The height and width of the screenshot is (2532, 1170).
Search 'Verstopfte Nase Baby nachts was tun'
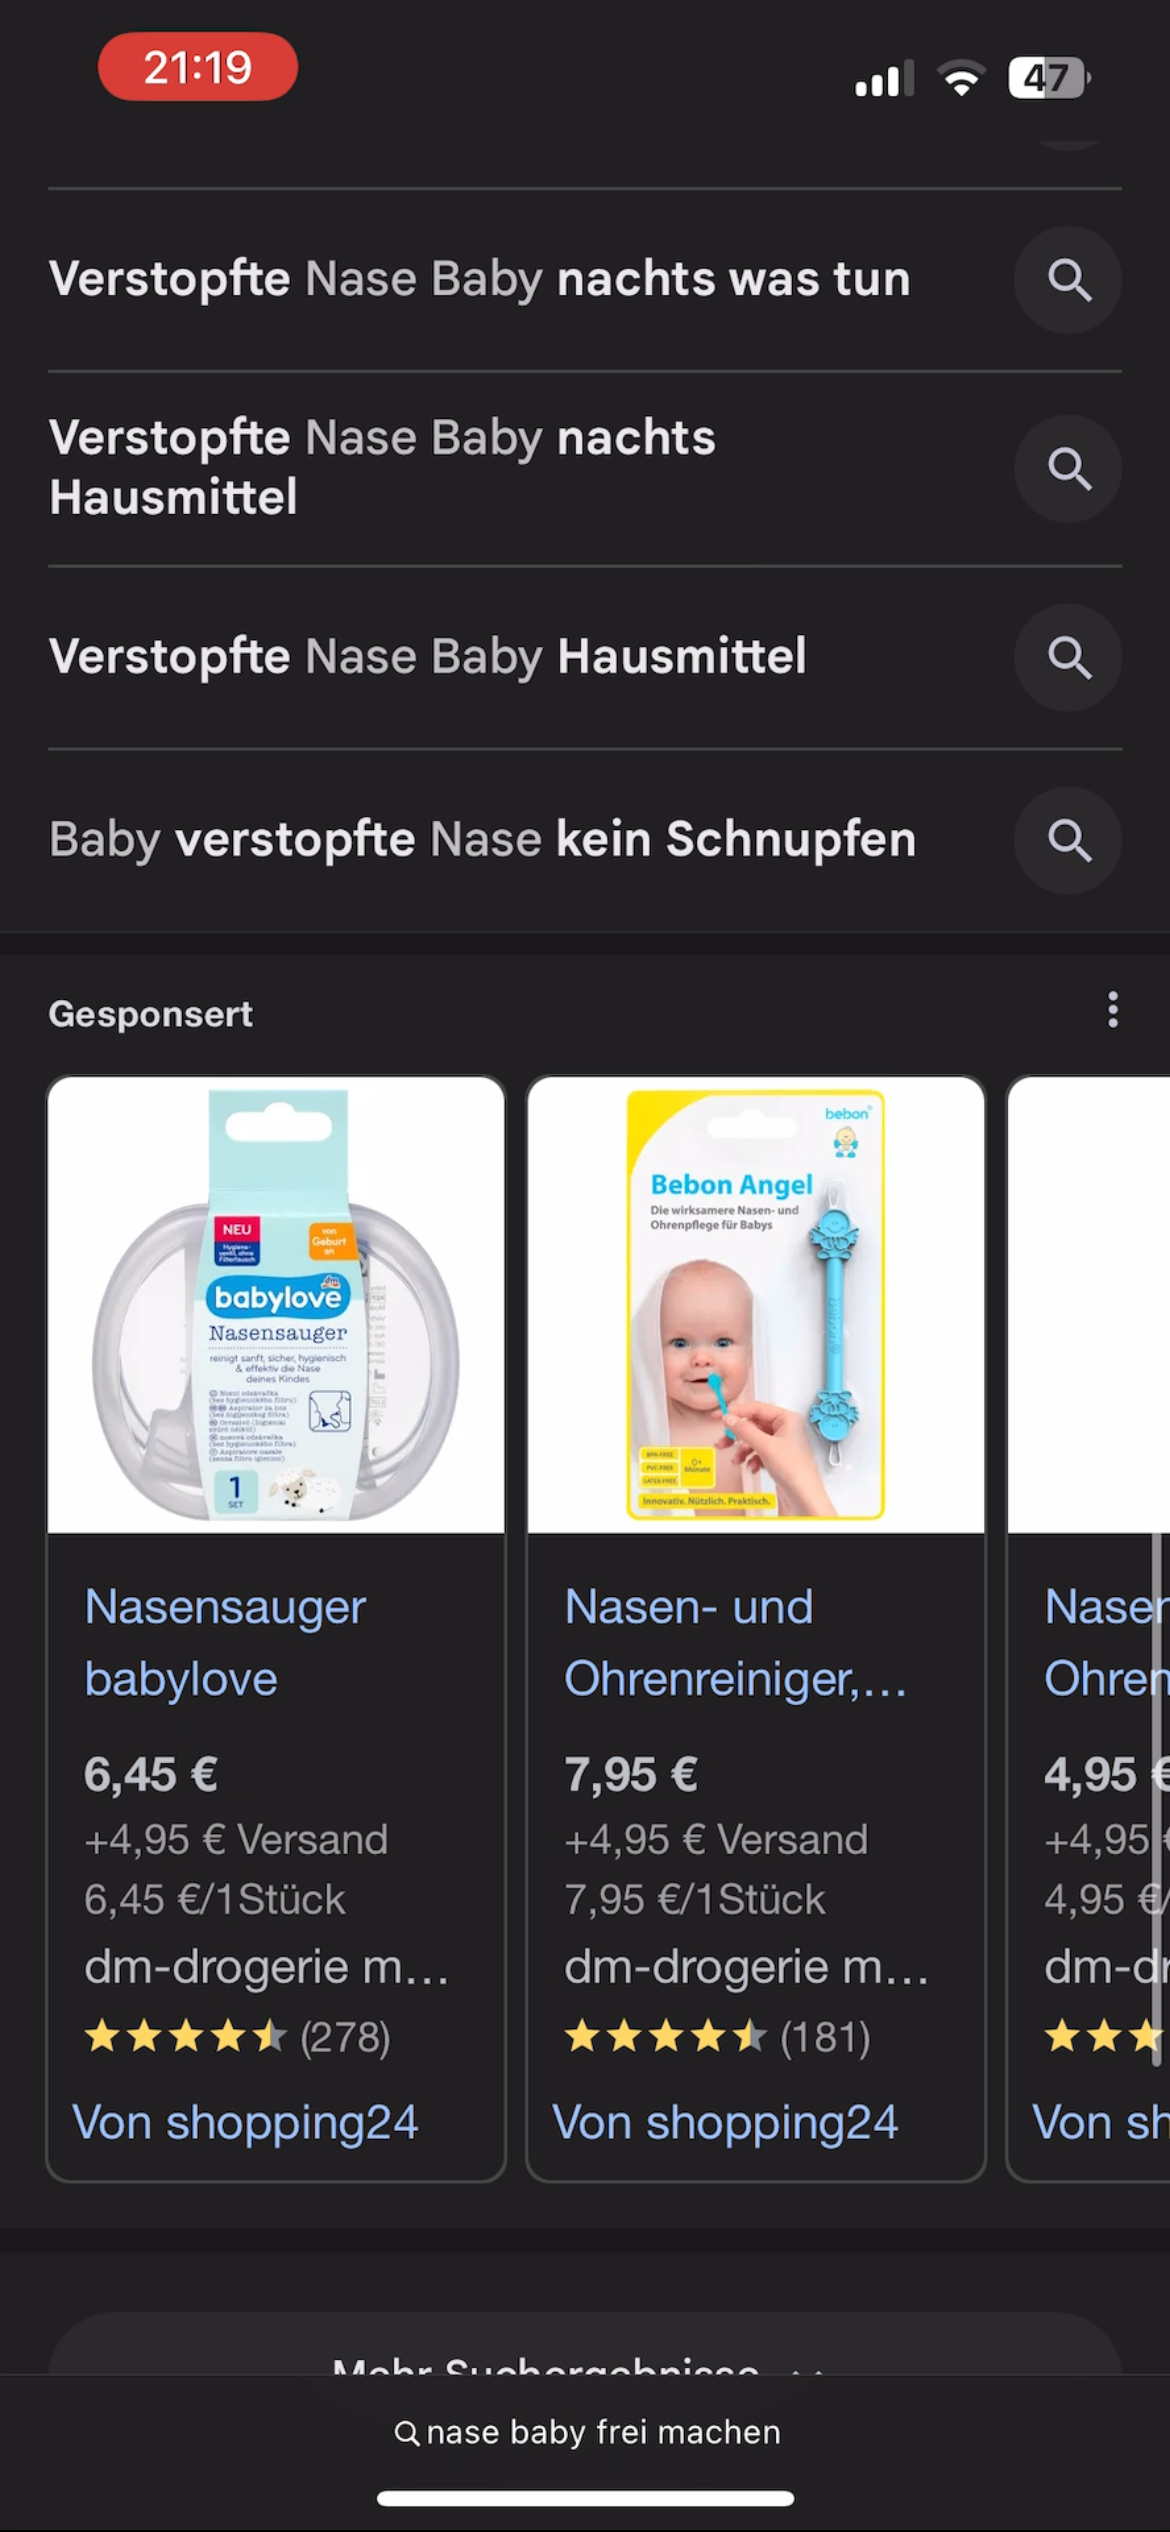480,279
